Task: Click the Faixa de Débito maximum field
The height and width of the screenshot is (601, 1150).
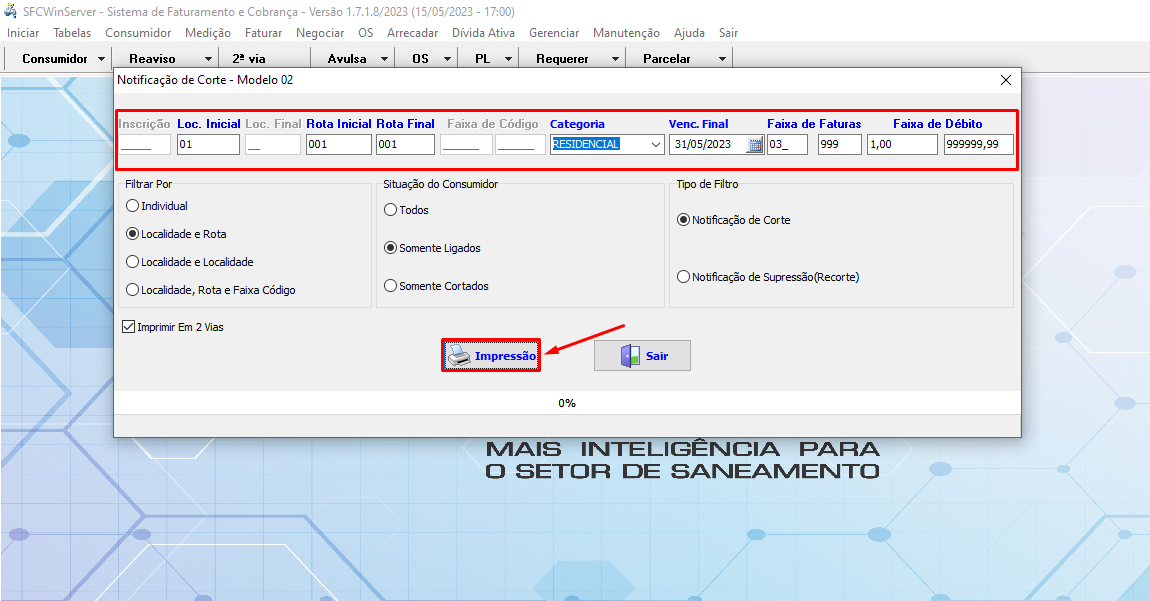Action: click(978, 145)
